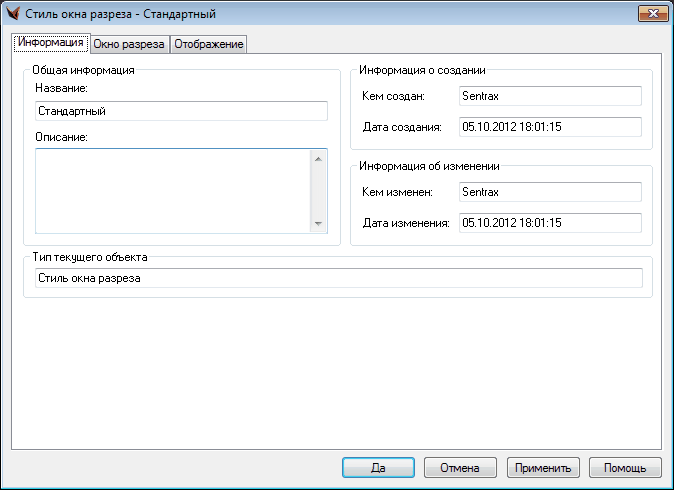The width and height of the screenshot is (674, 490).
Task: Select the Отображение tab
Action: point(208,44)
